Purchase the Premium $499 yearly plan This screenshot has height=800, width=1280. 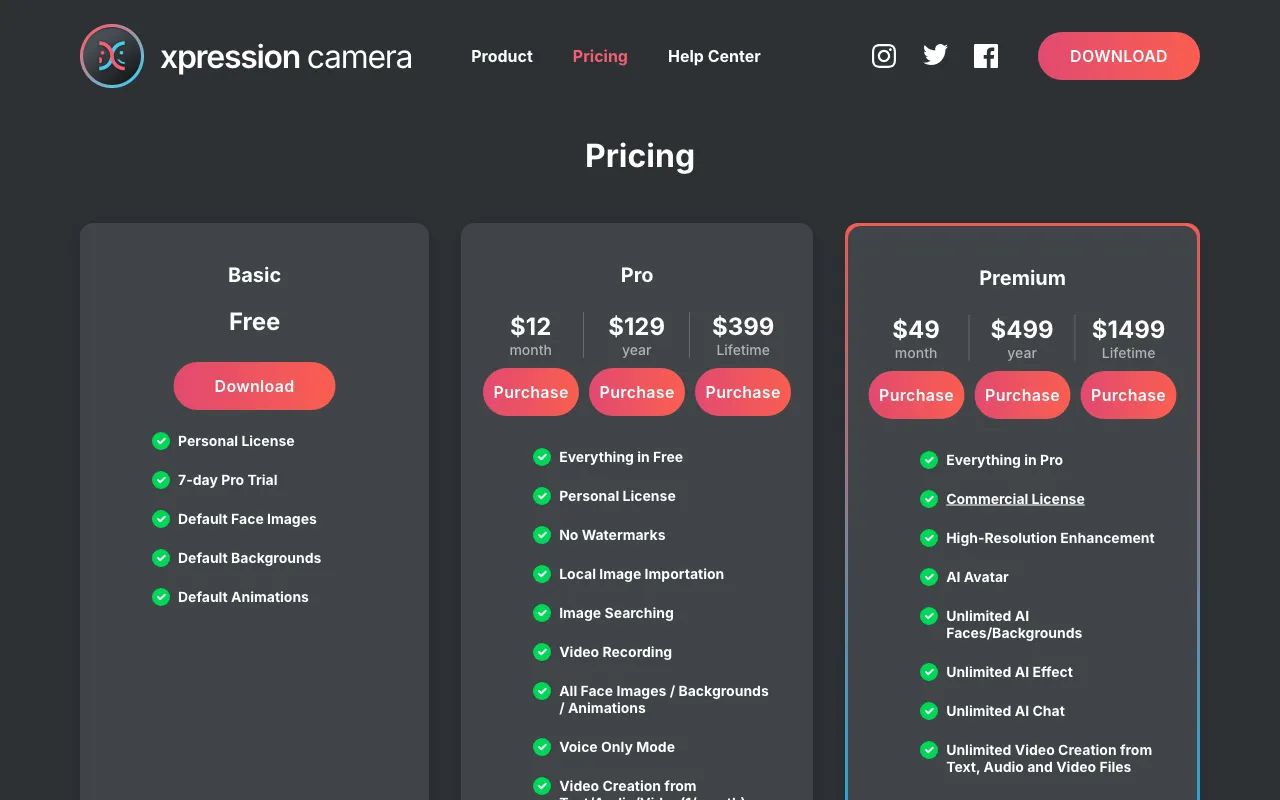(x=1022, y=395)
